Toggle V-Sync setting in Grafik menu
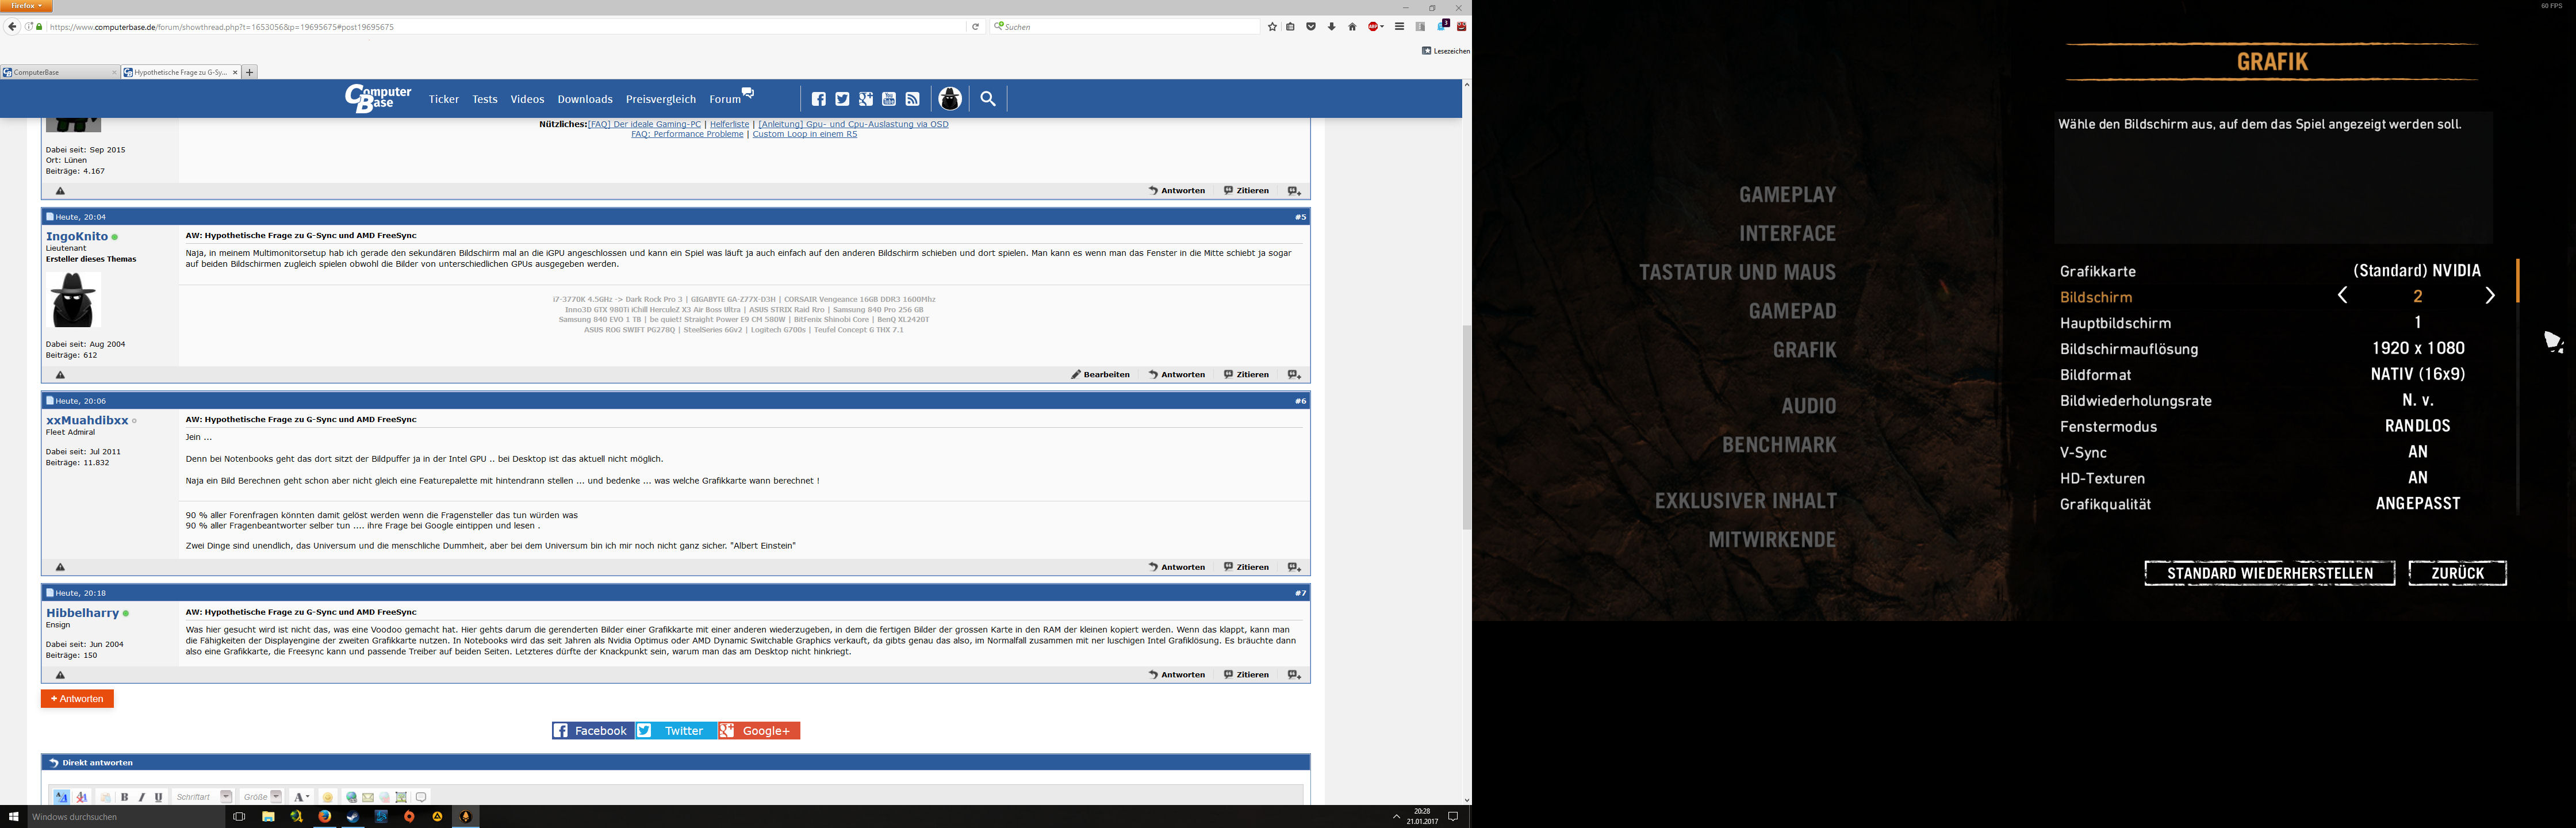This screenshot has width=2576, height=828. pyautogui.click(x=2417, y=452)
